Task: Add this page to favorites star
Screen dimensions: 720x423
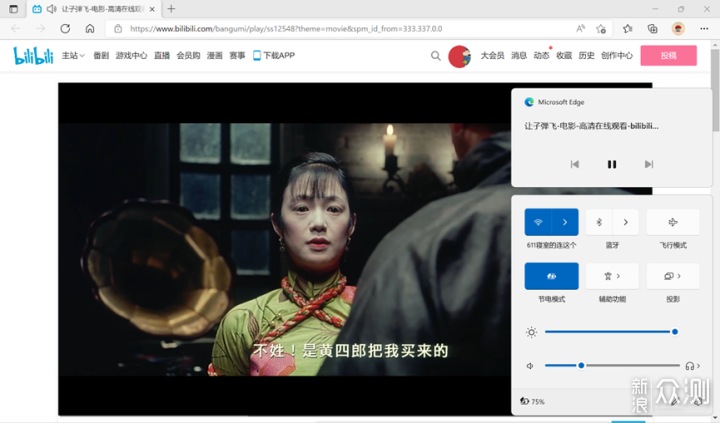Action: click(x=601, y=28)
